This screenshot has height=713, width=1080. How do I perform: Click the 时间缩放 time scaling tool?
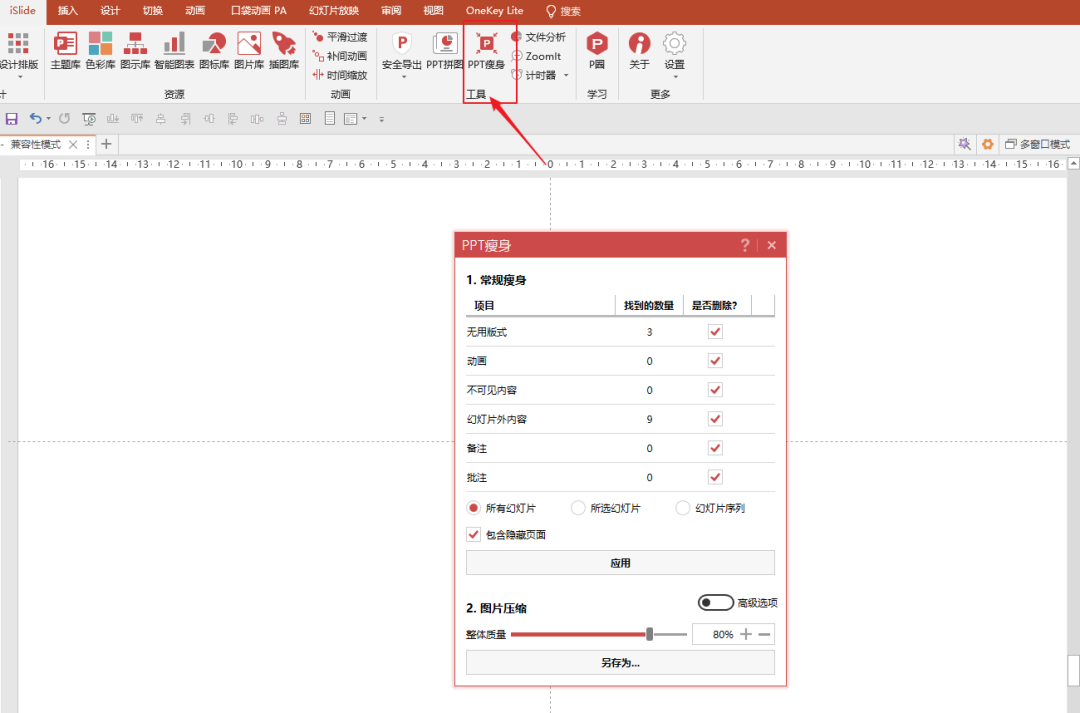coord(340,75)
